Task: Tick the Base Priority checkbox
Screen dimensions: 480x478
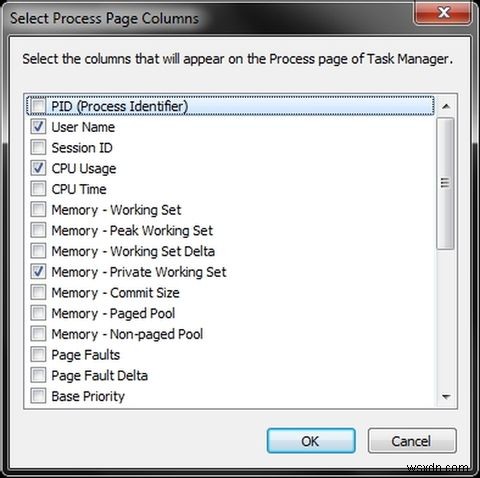Action: (x=38, y=396)
